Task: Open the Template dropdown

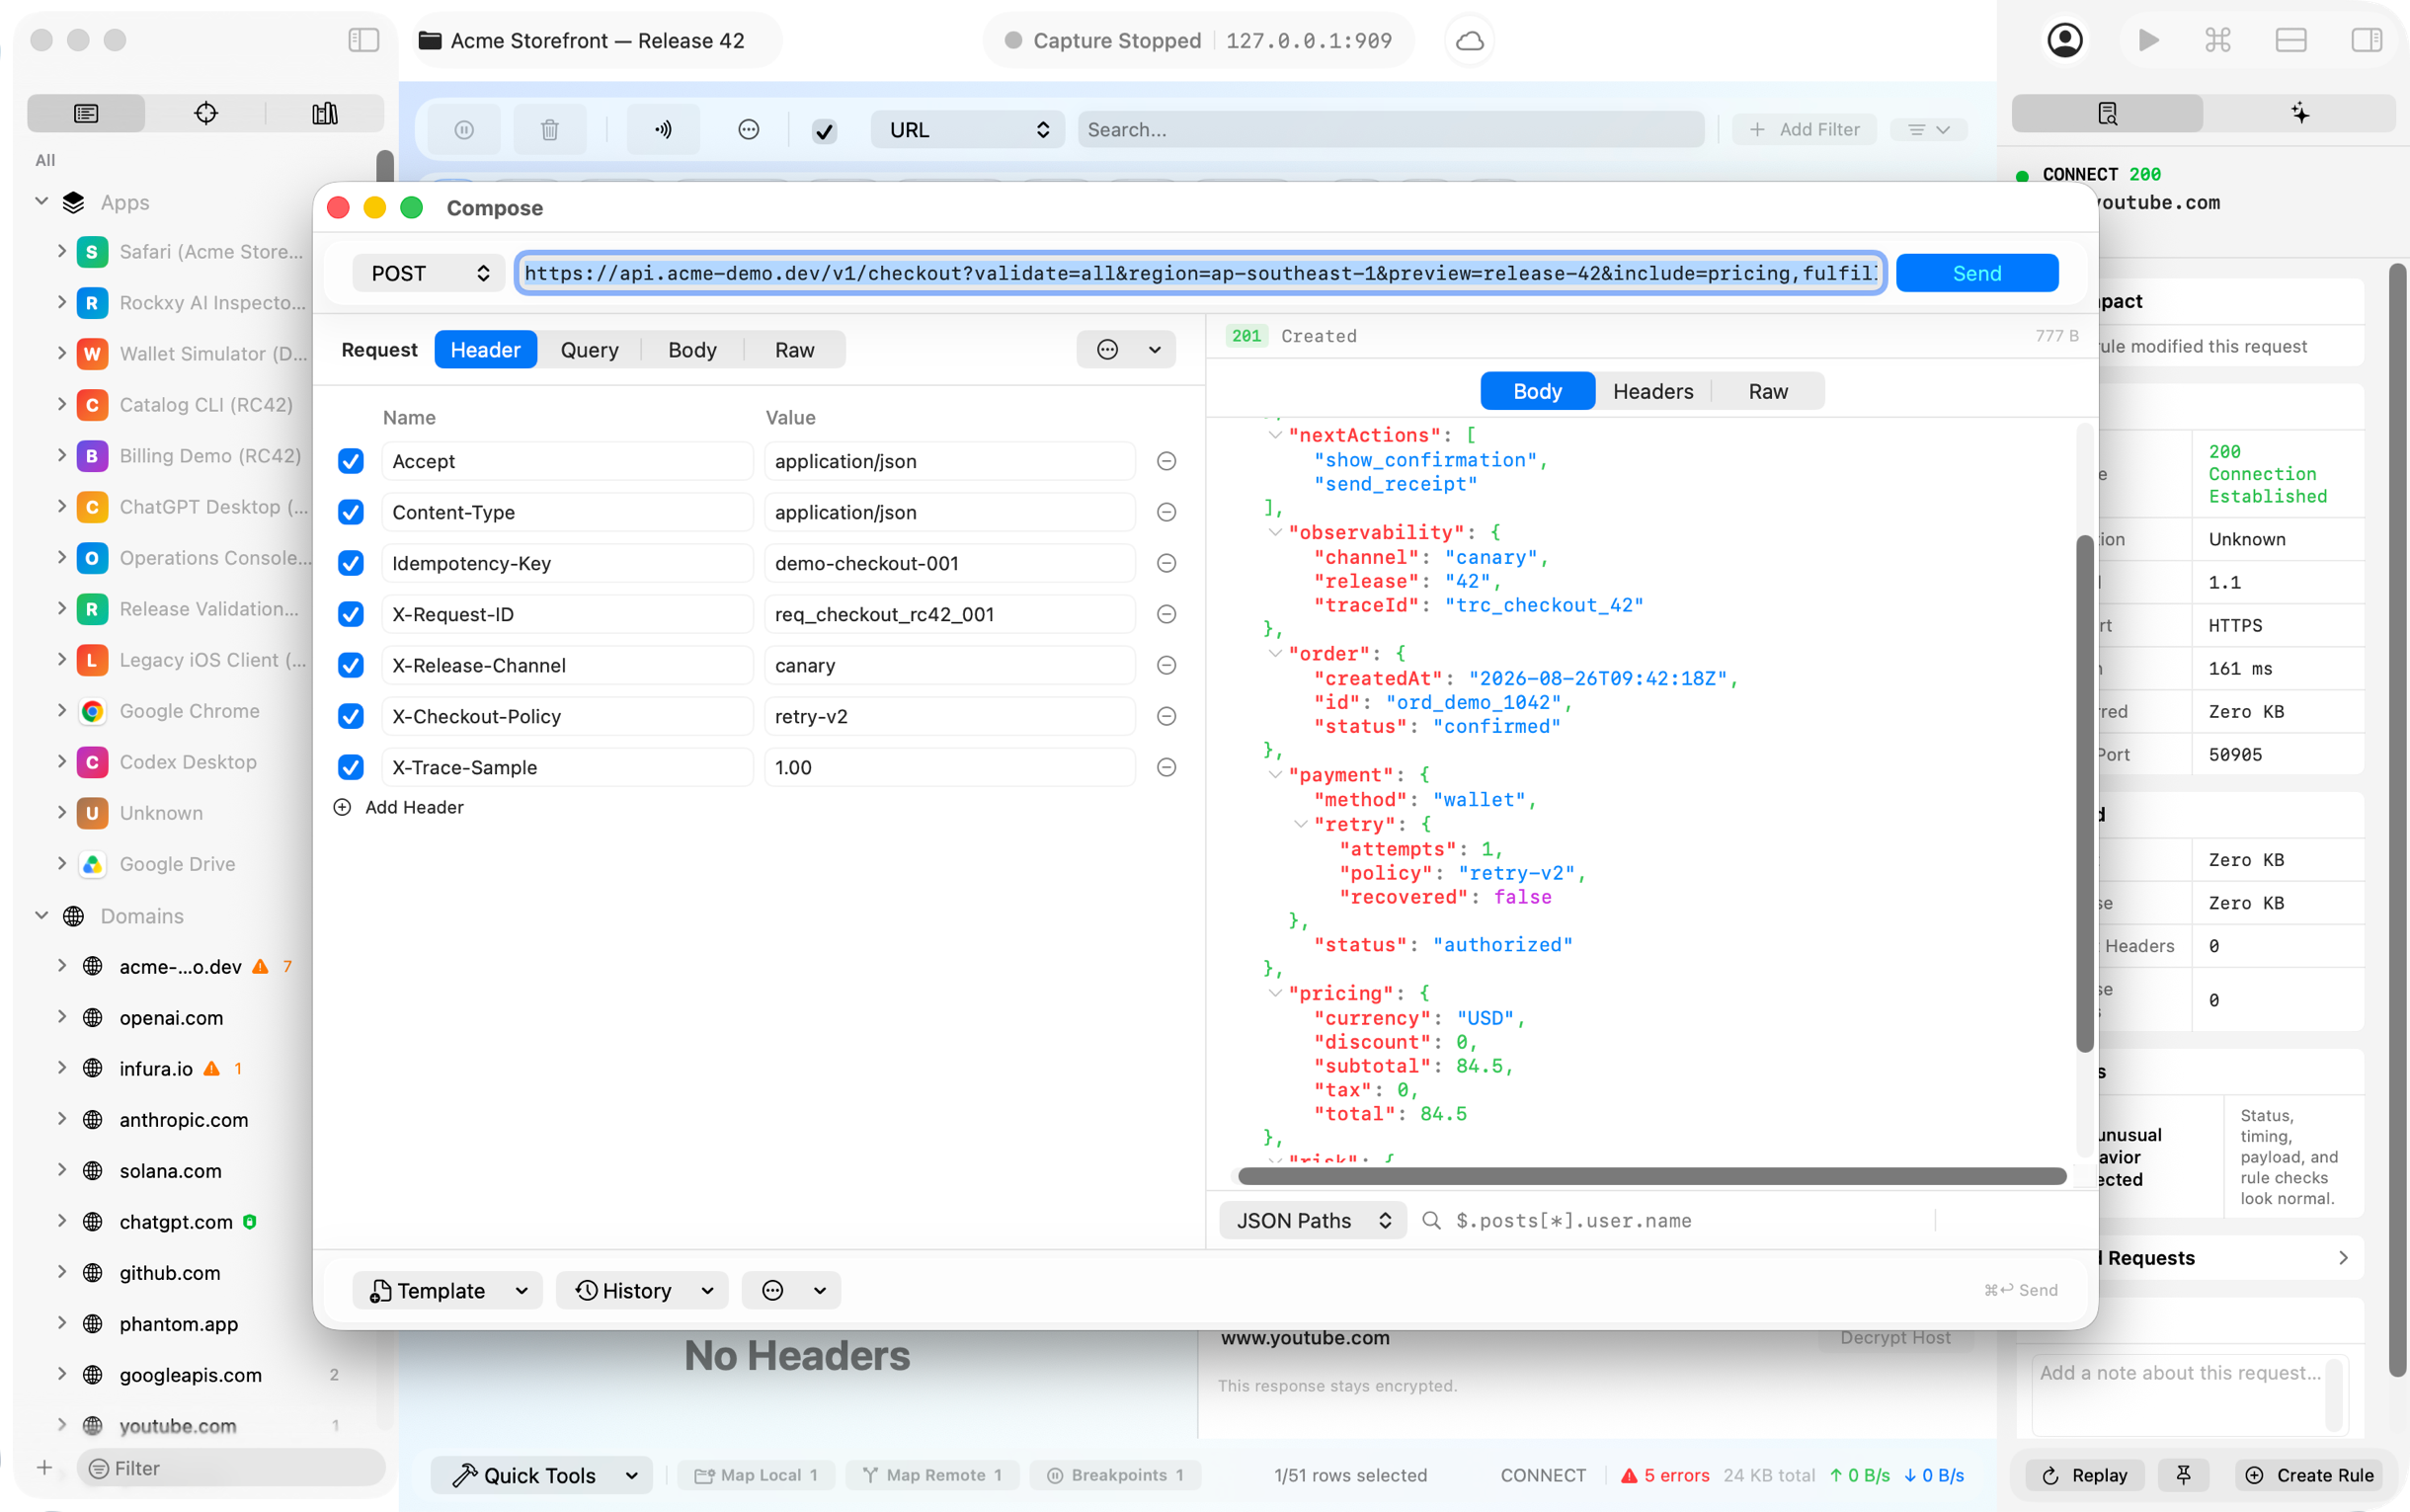Action: 448,1290
